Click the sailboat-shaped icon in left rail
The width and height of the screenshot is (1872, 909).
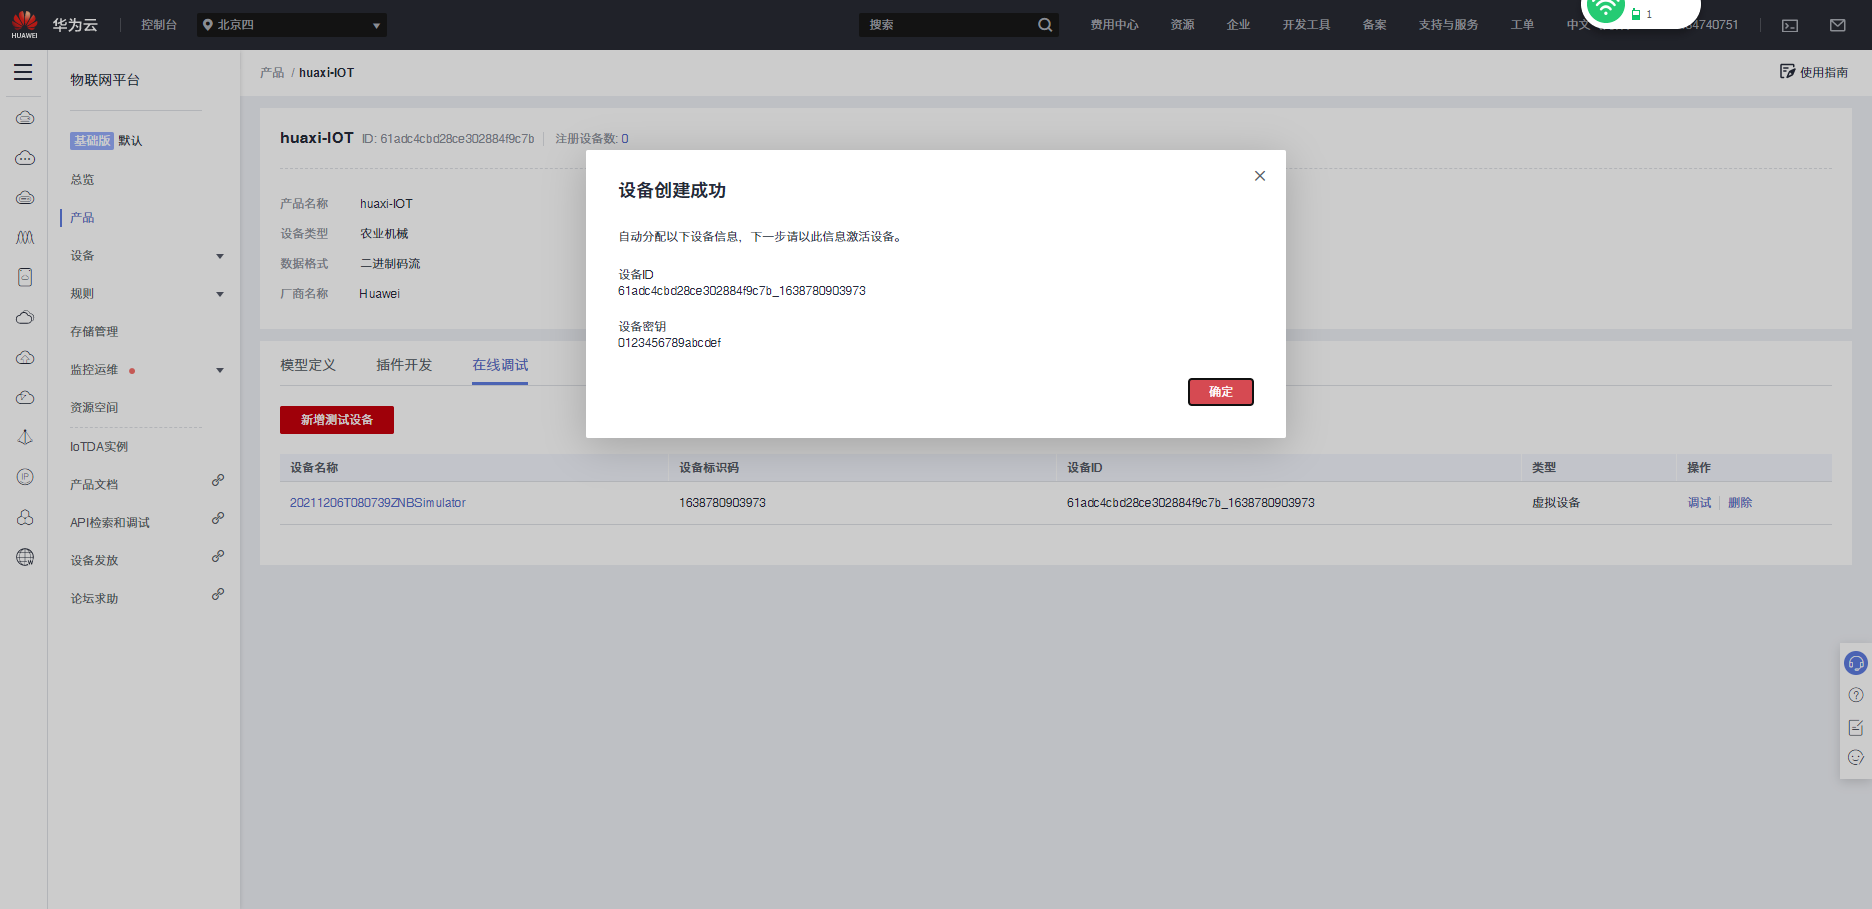pyautogui.click(x=25, y=437)
